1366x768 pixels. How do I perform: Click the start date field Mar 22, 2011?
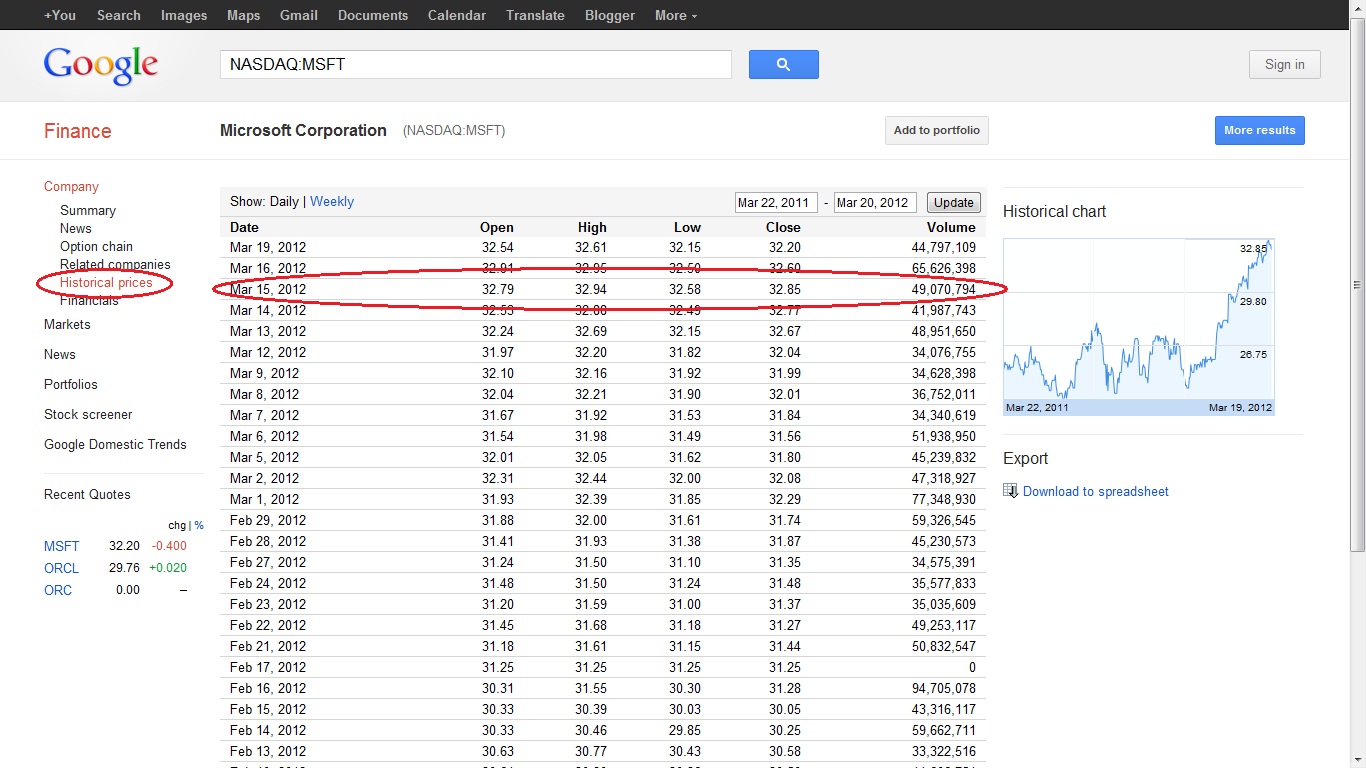click(x=775, y=202)
